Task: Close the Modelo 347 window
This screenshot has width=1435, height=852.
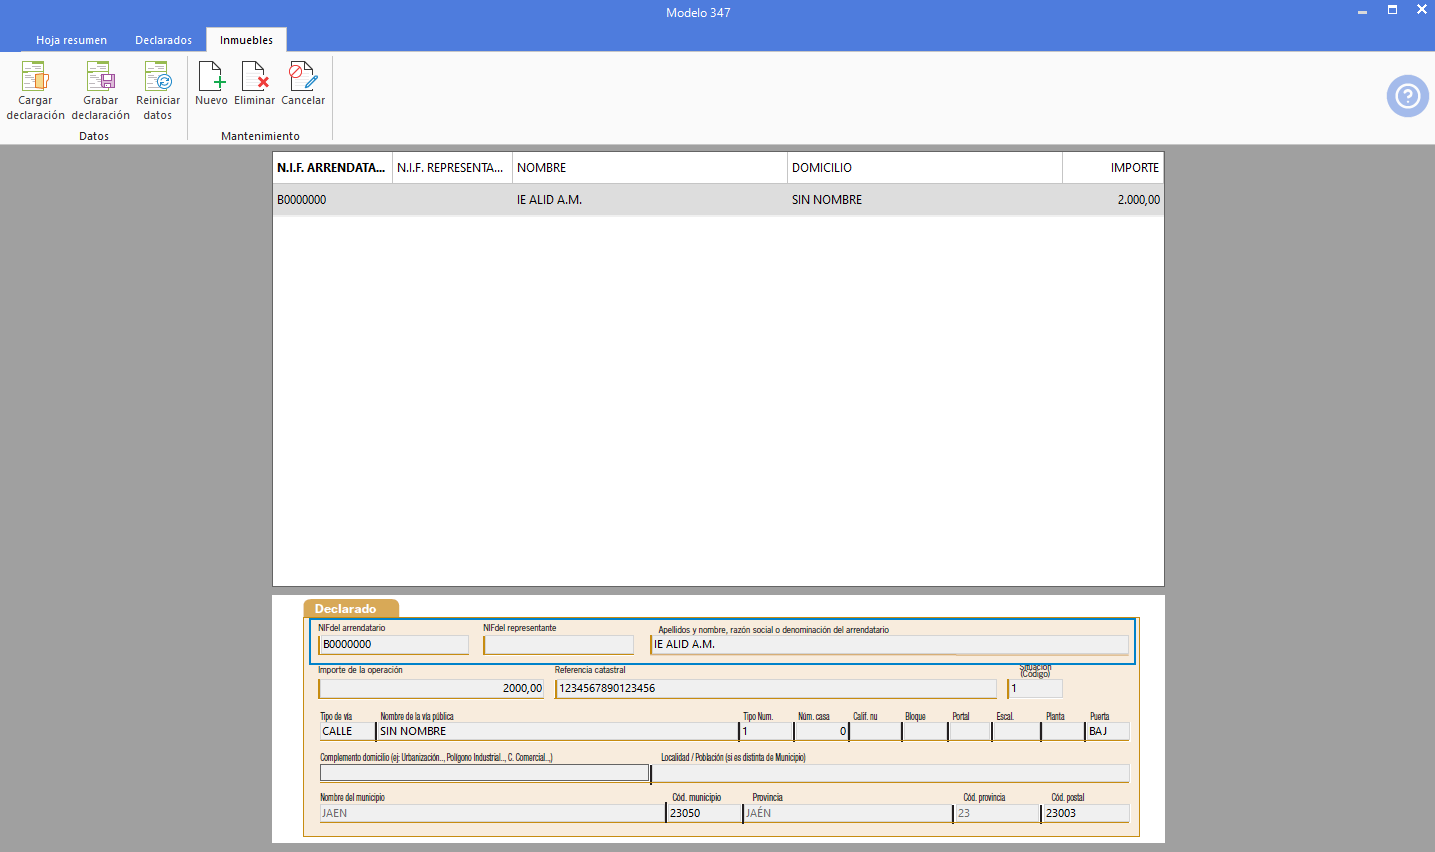Action: tap(1421, 11)
